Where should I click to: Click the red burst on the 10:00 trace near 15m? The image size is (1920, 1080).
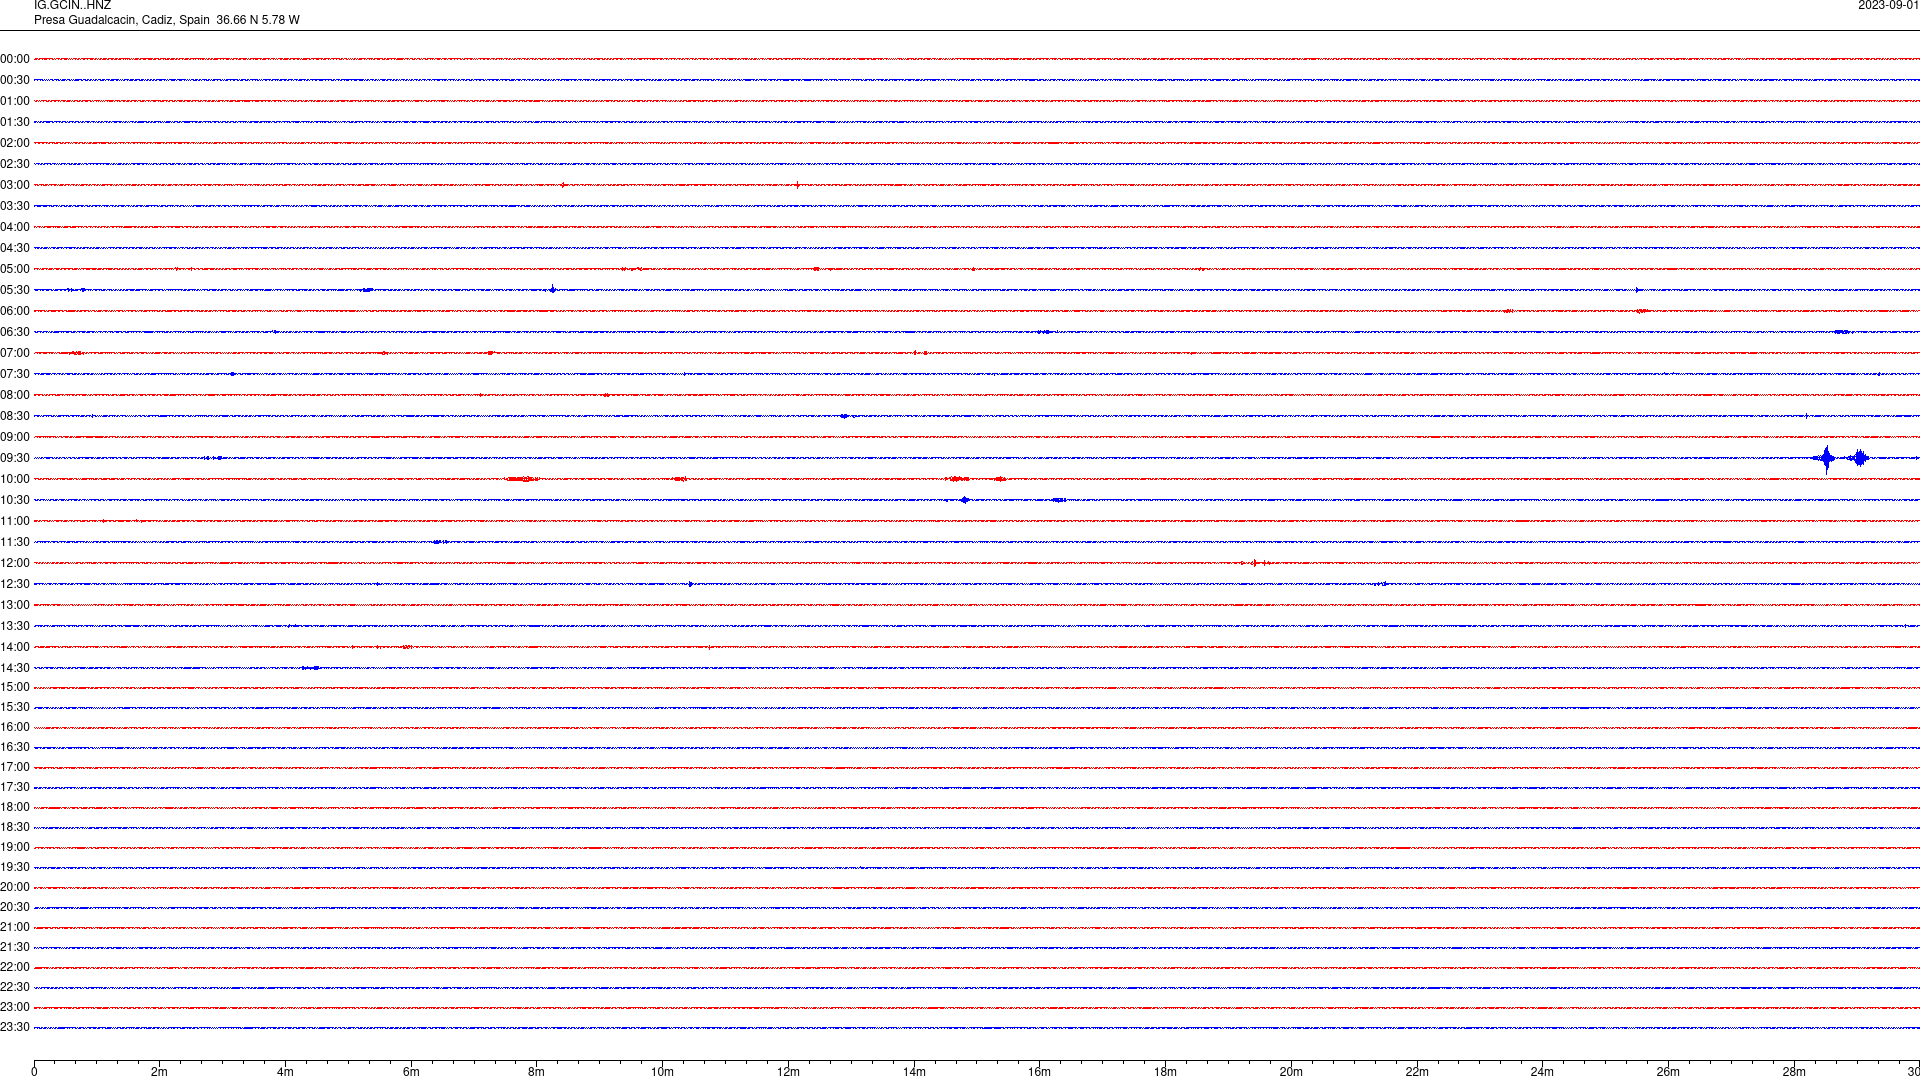[957, 479]
